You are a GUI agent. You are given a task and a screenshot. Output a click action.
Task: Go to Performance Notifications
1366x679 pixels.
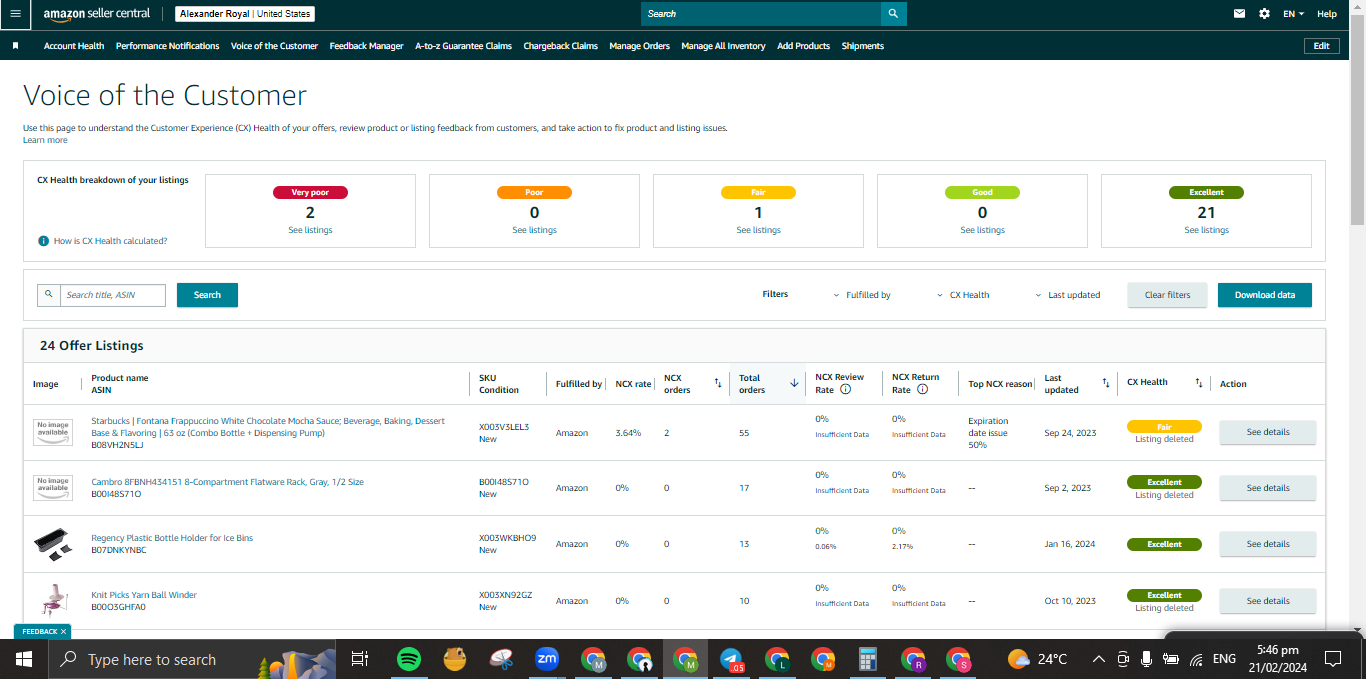(167, 46)
